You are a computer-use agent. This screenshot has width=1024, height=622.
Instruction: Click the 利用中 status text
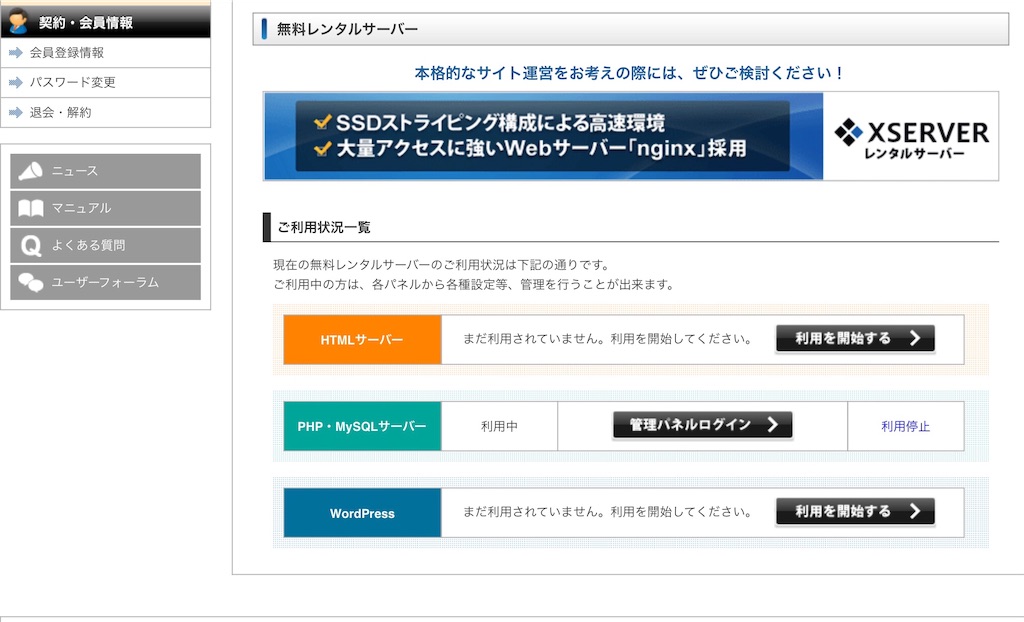coord(500,427)
